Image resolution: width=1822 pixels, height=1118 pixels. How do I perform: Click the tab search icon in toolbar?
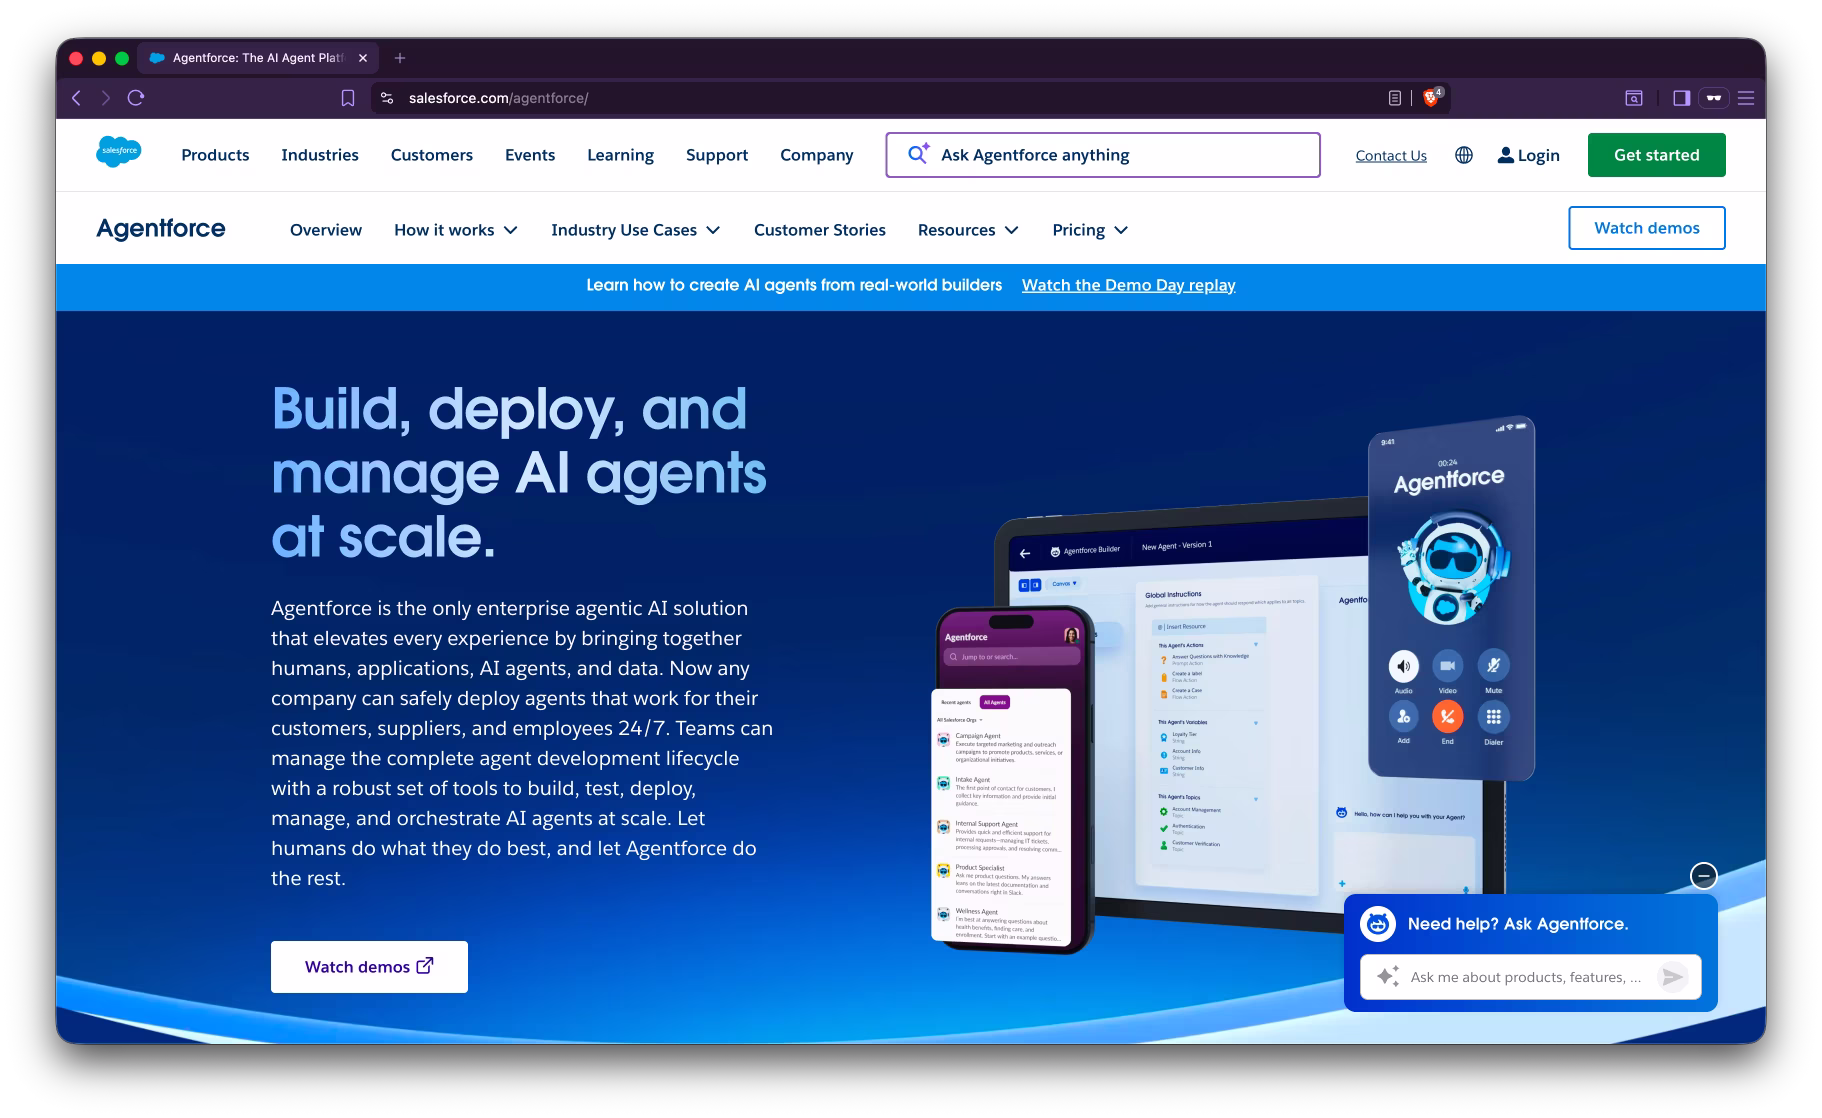[x=1633, y=98]
